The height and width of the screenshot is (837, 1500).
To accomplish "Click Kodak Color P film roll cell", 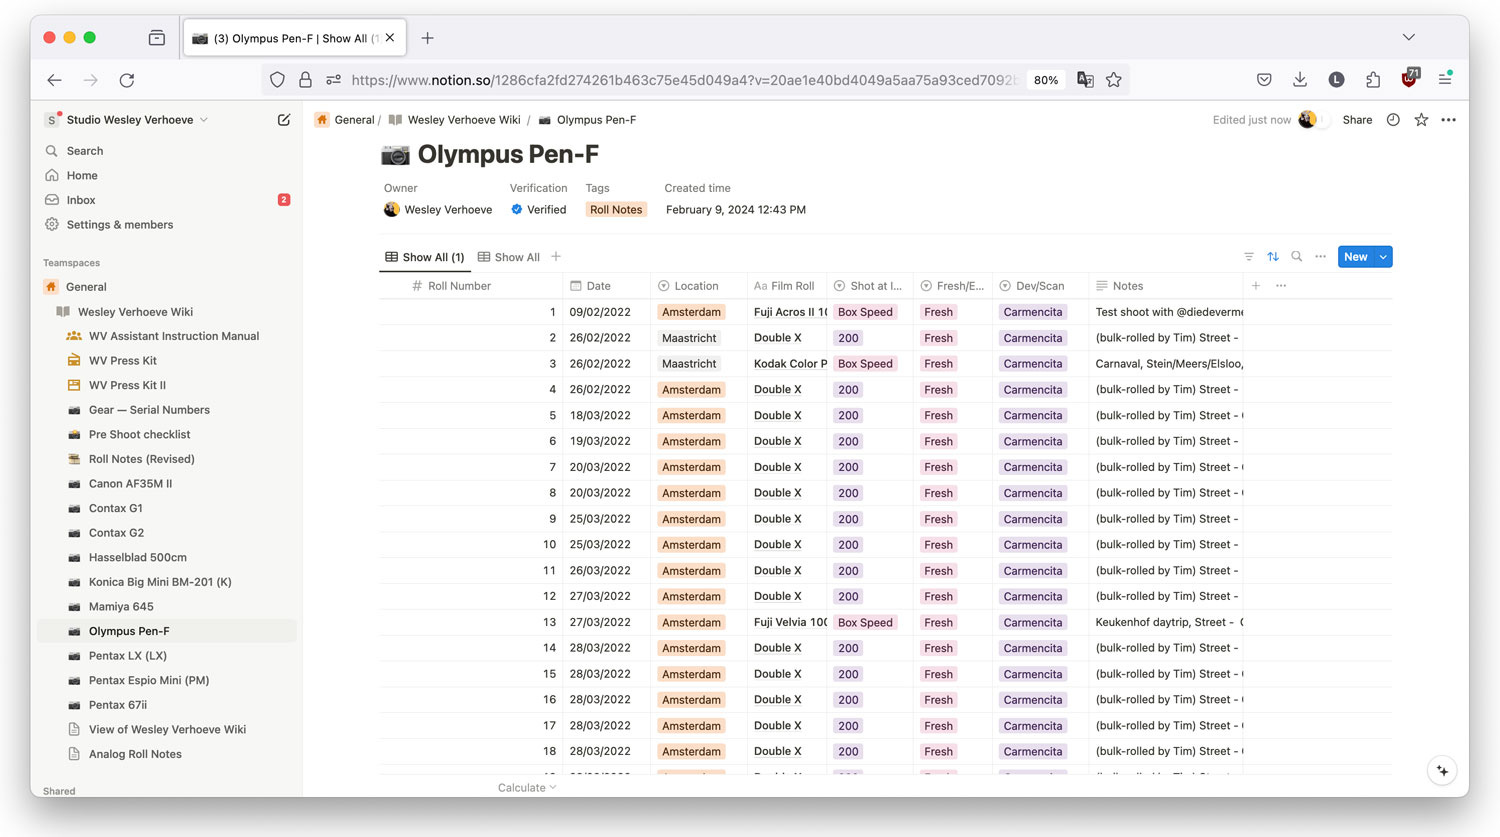I will 787,364.
